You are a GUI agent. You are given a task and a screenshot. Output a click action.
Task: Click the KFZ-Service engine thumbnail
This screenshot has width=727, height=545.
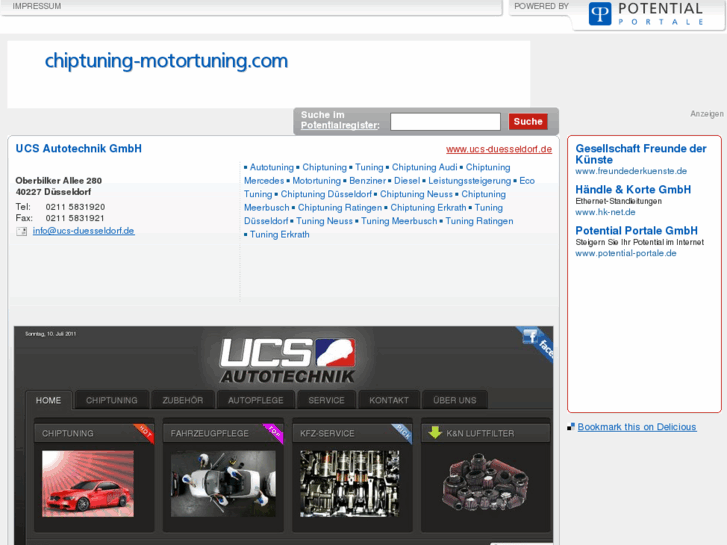coord(350,484)
